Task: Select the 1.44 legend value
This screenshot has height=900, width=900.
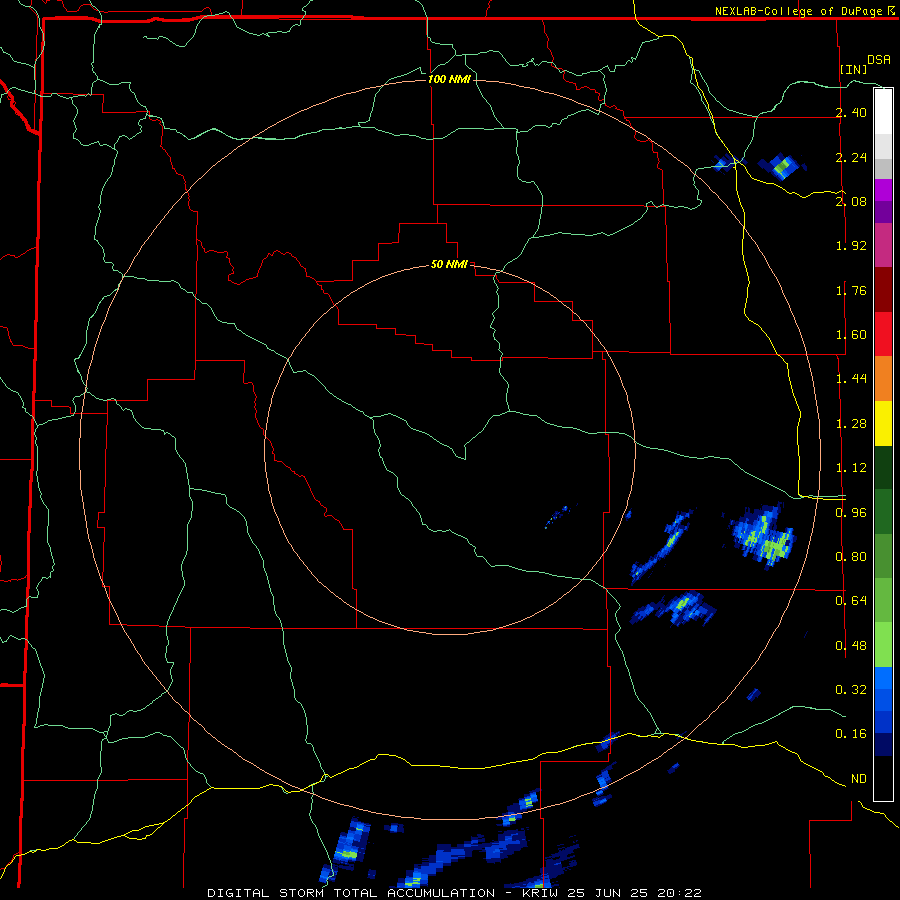Action: (x=851, y=379)
